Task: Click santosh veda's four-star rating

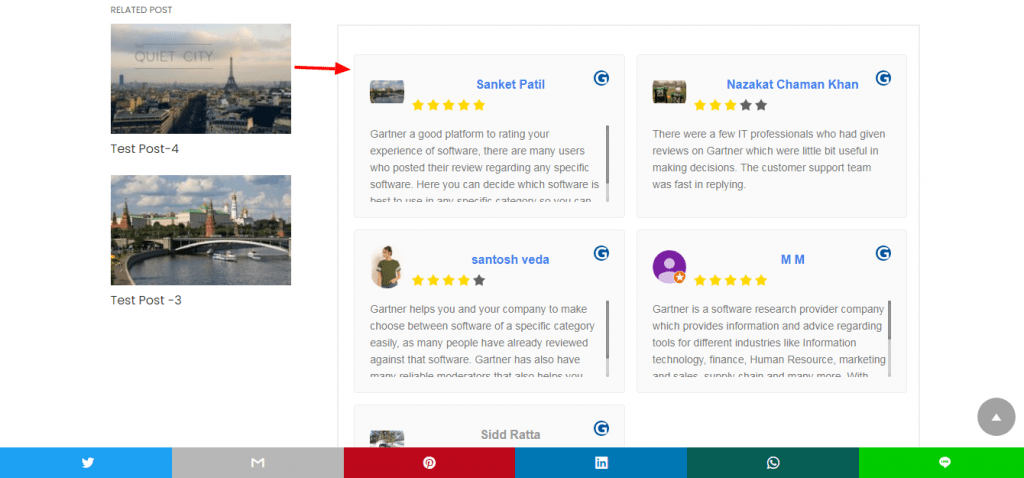Action: 448,280
